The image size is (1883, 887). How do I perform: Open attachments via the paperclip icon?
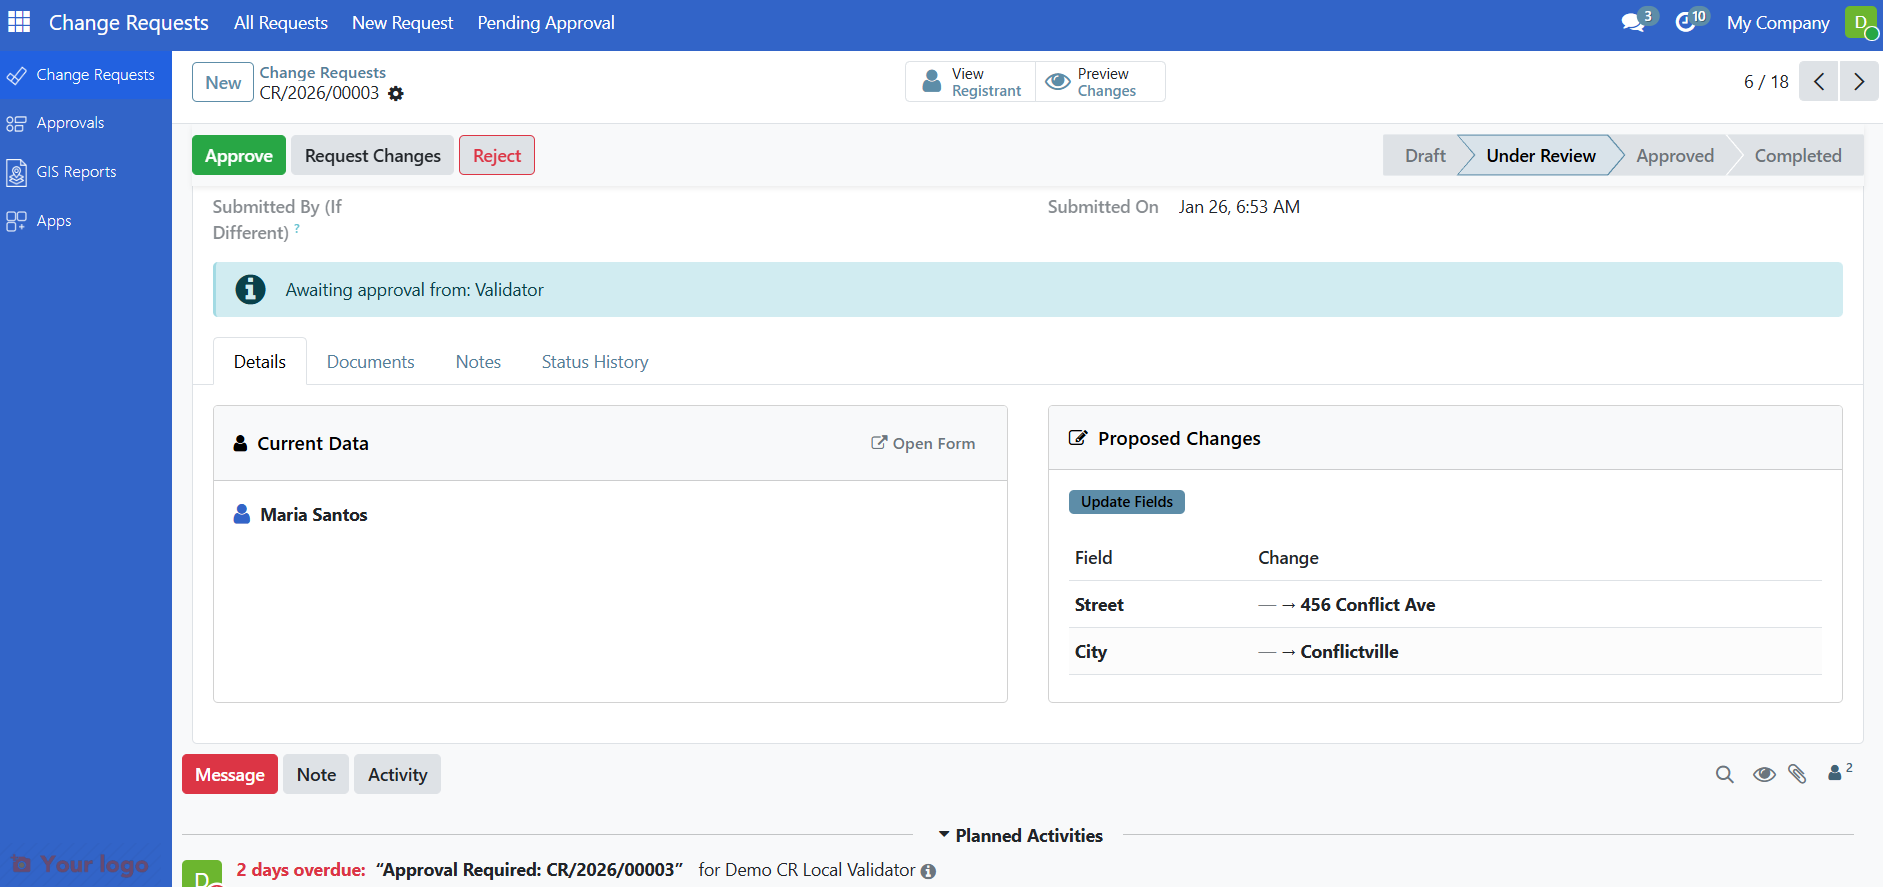coord(1797,774)
